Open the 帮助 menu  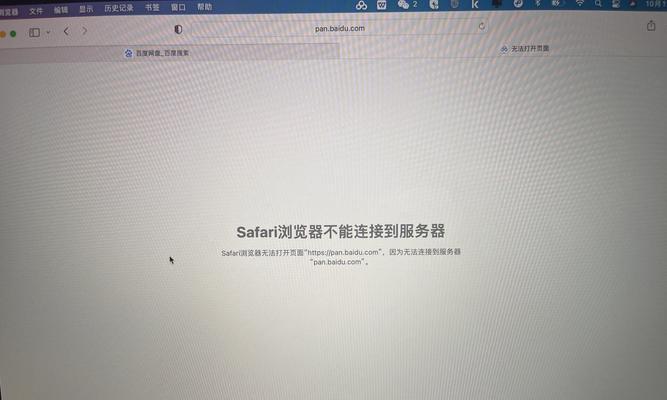(205, 7)
